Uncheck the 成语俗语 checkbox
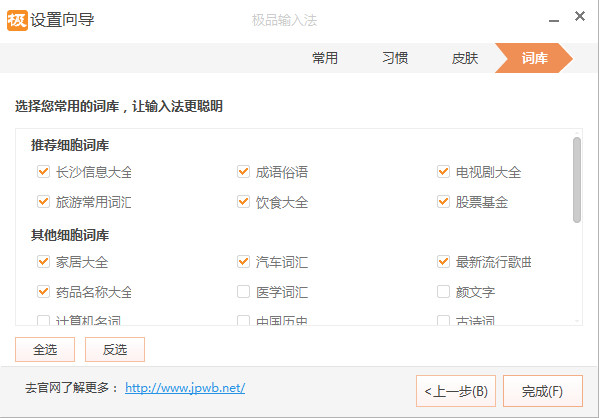599x418 pixels. point(243,172)
